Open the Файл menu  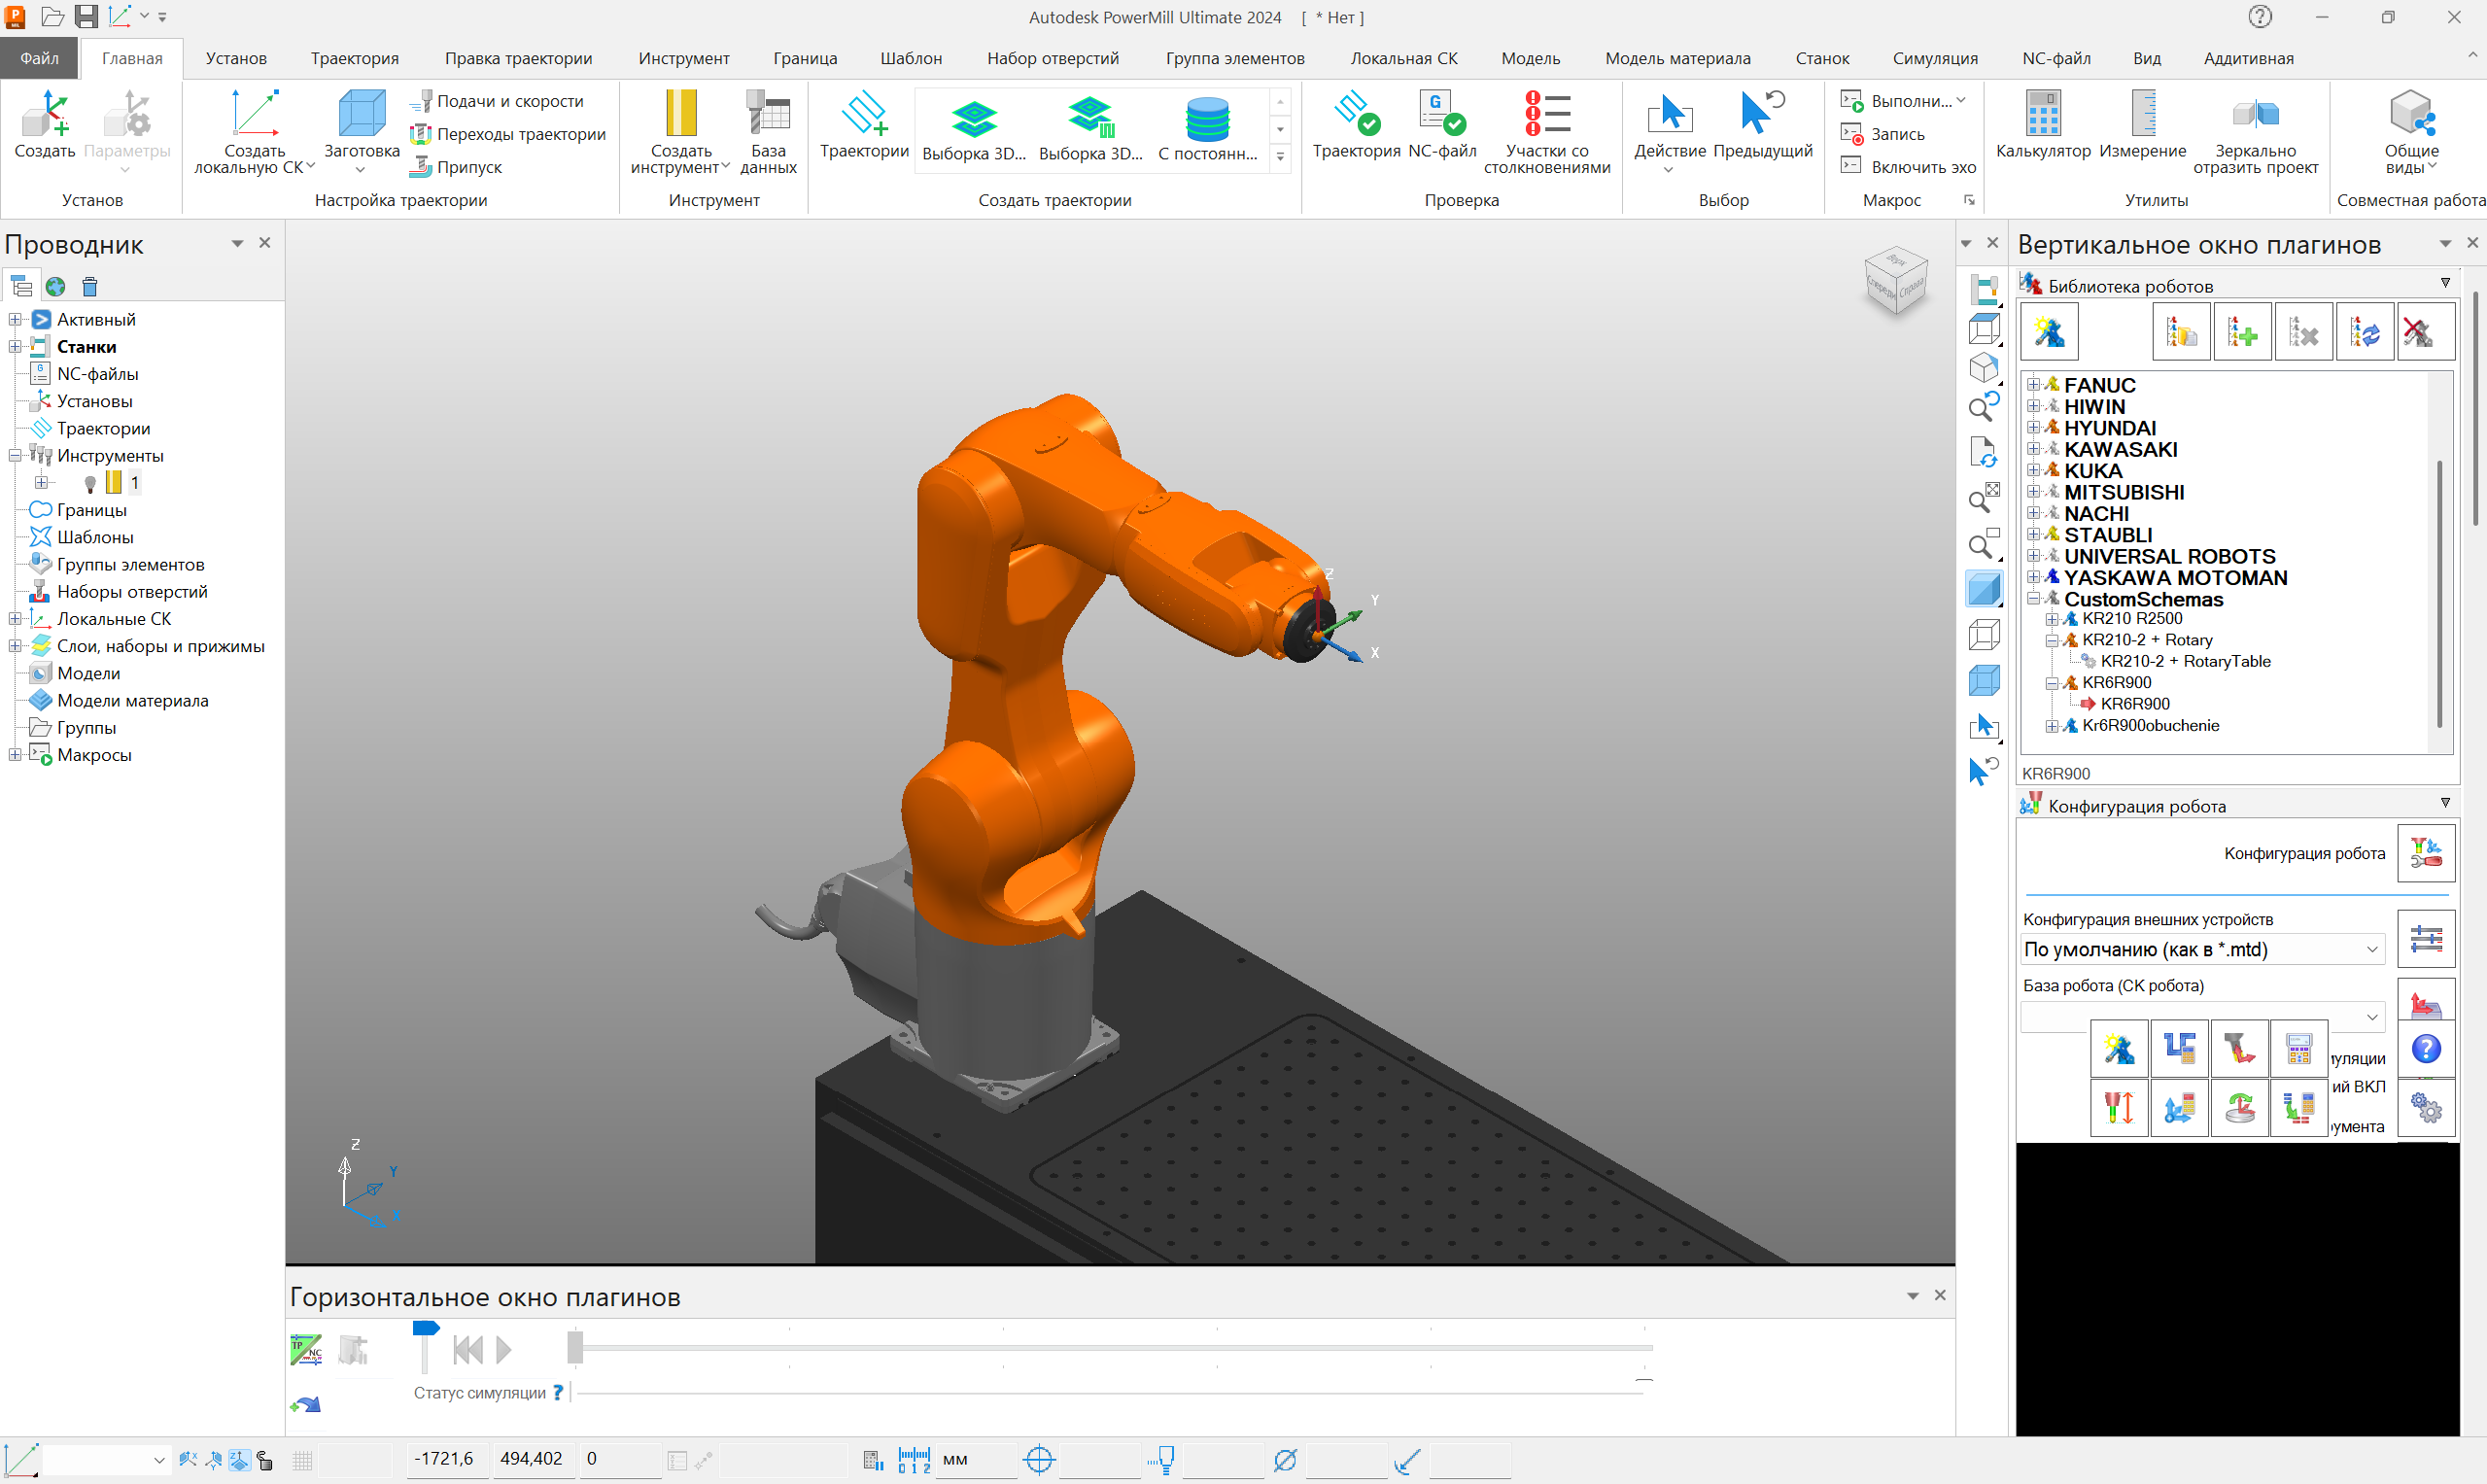click(x=40, y=58)
